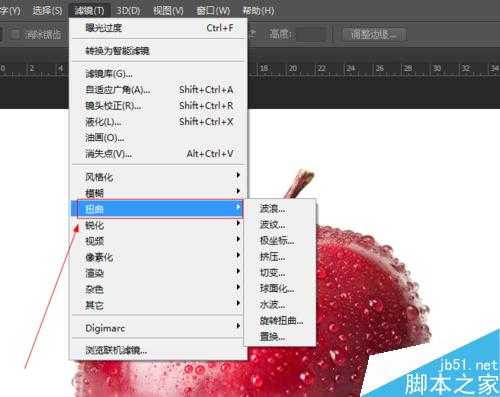The height and width of the screenshot is (397, 500).
Task: Click the 调整边缘... button
Action: tap(374, 34)
